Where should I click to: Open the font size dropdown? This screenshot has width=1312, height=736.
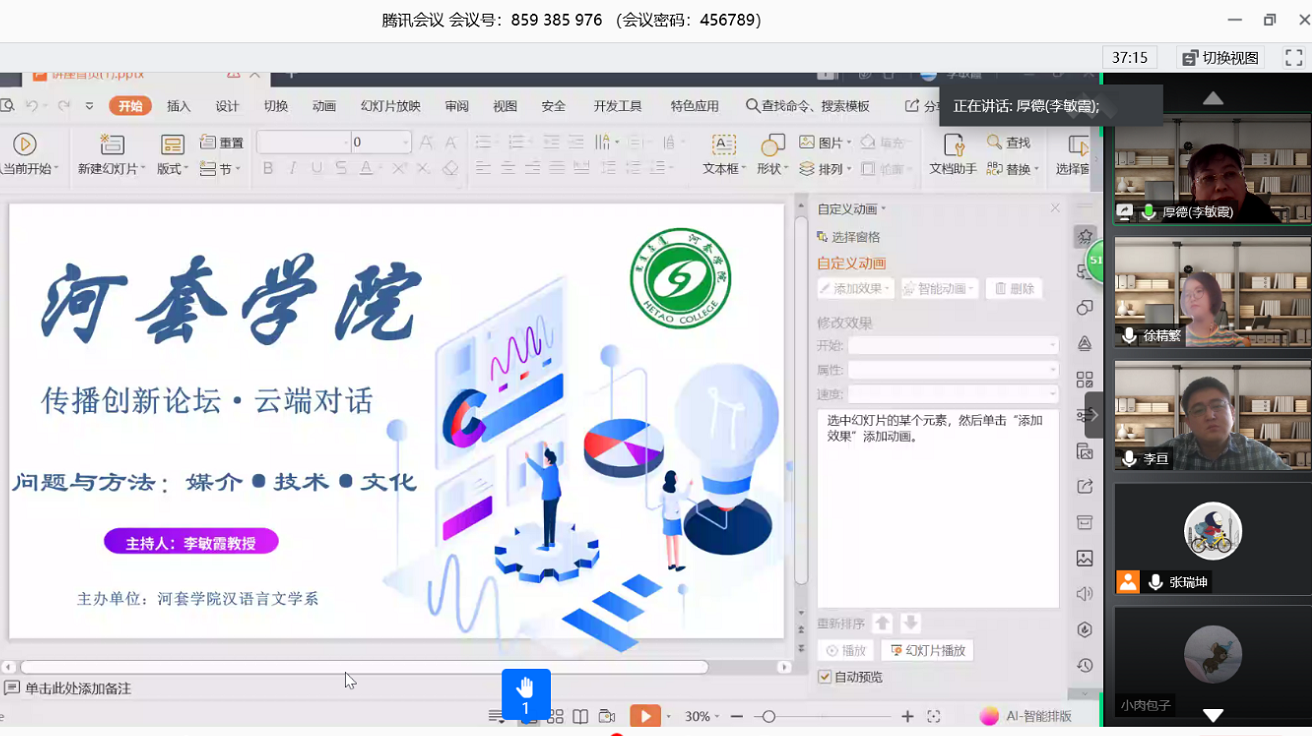click(x=405, y=143)
